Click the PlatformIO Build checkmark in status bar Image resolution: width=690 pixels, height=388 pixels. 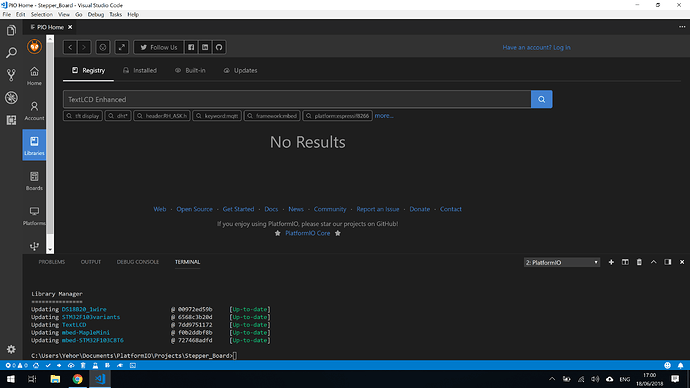(x=48, y=366)
